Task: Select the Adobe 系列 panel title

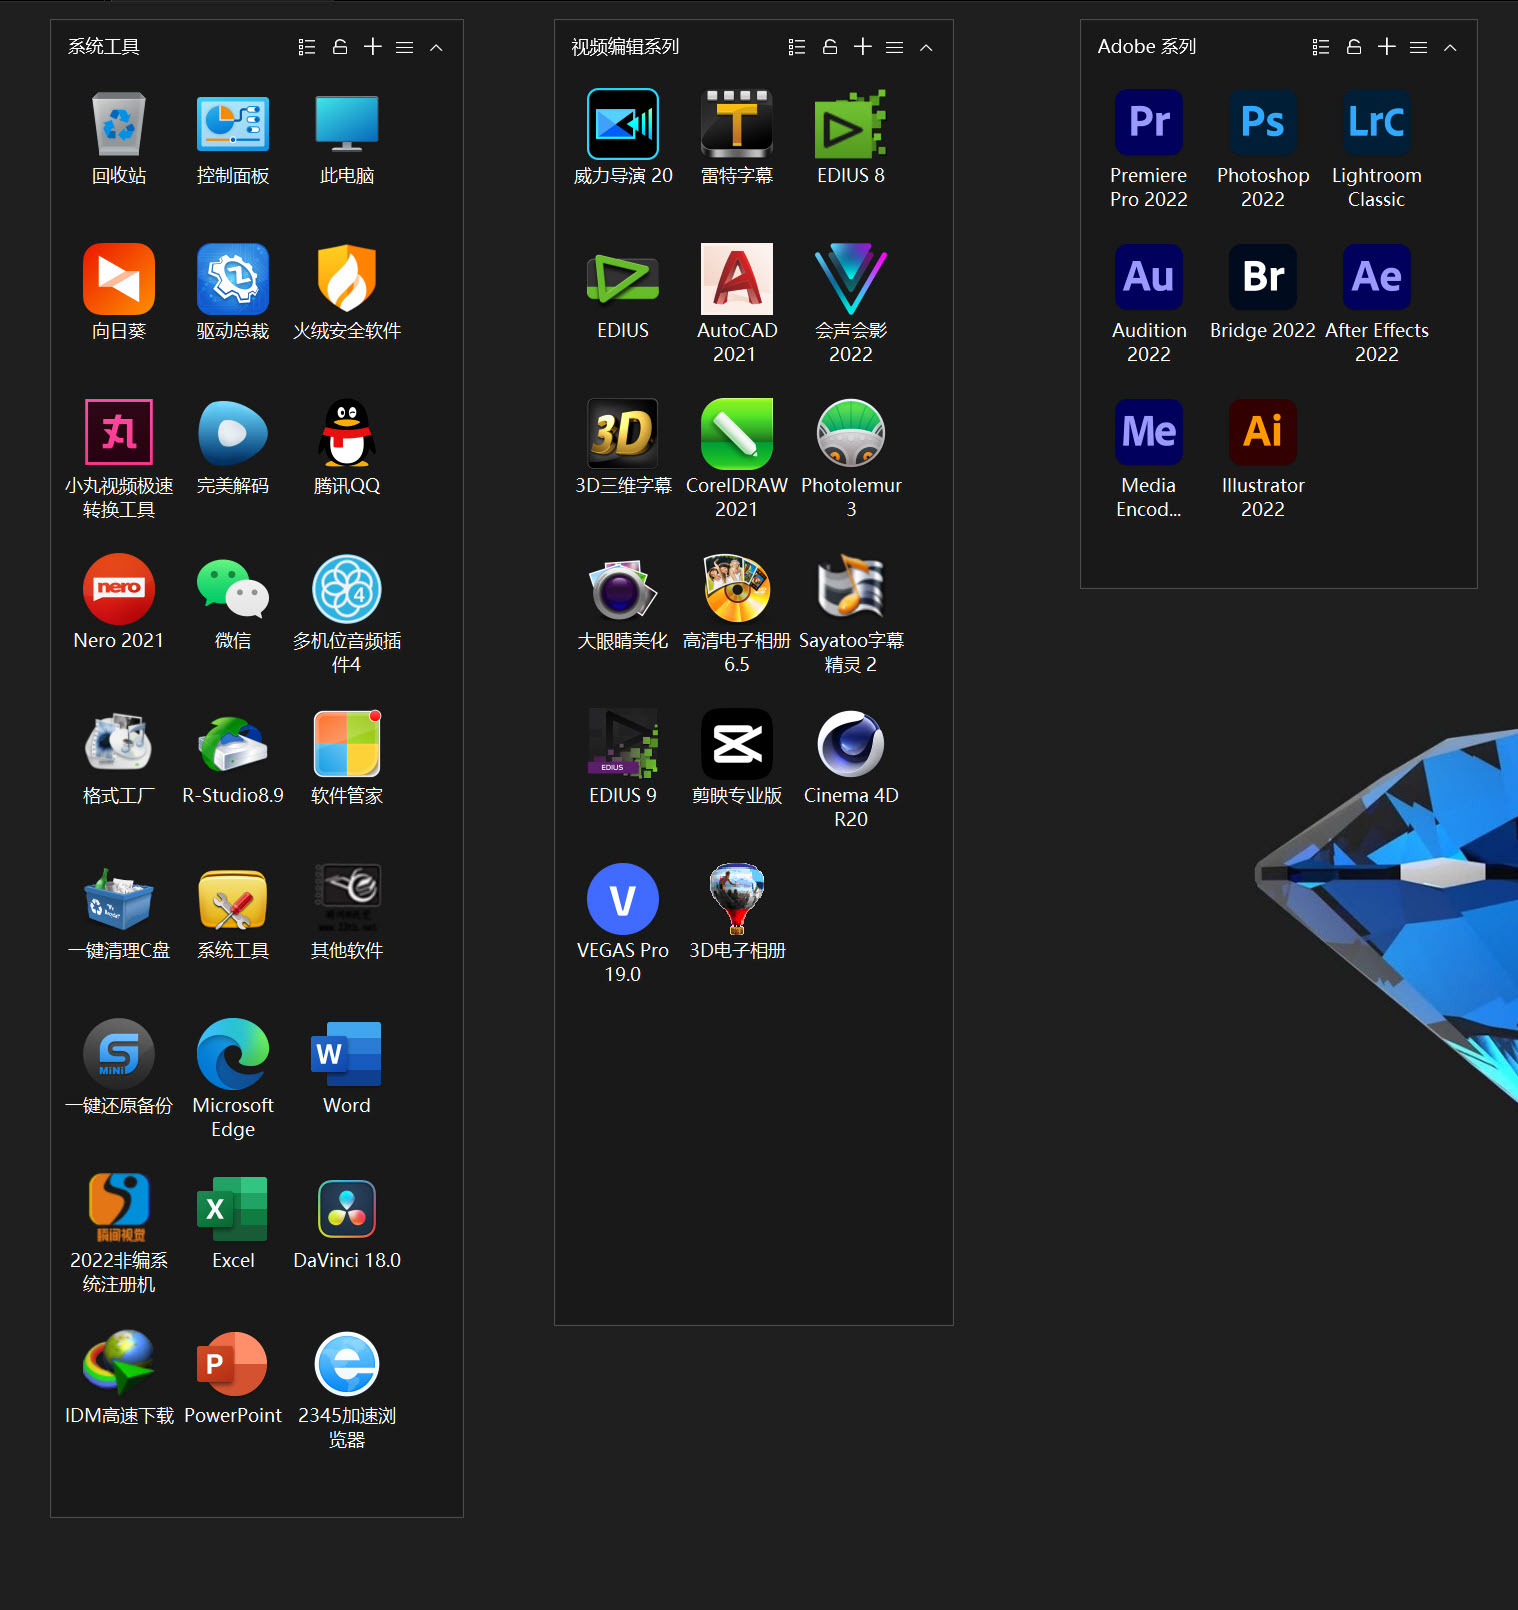Action: [x=1147, y=47]
